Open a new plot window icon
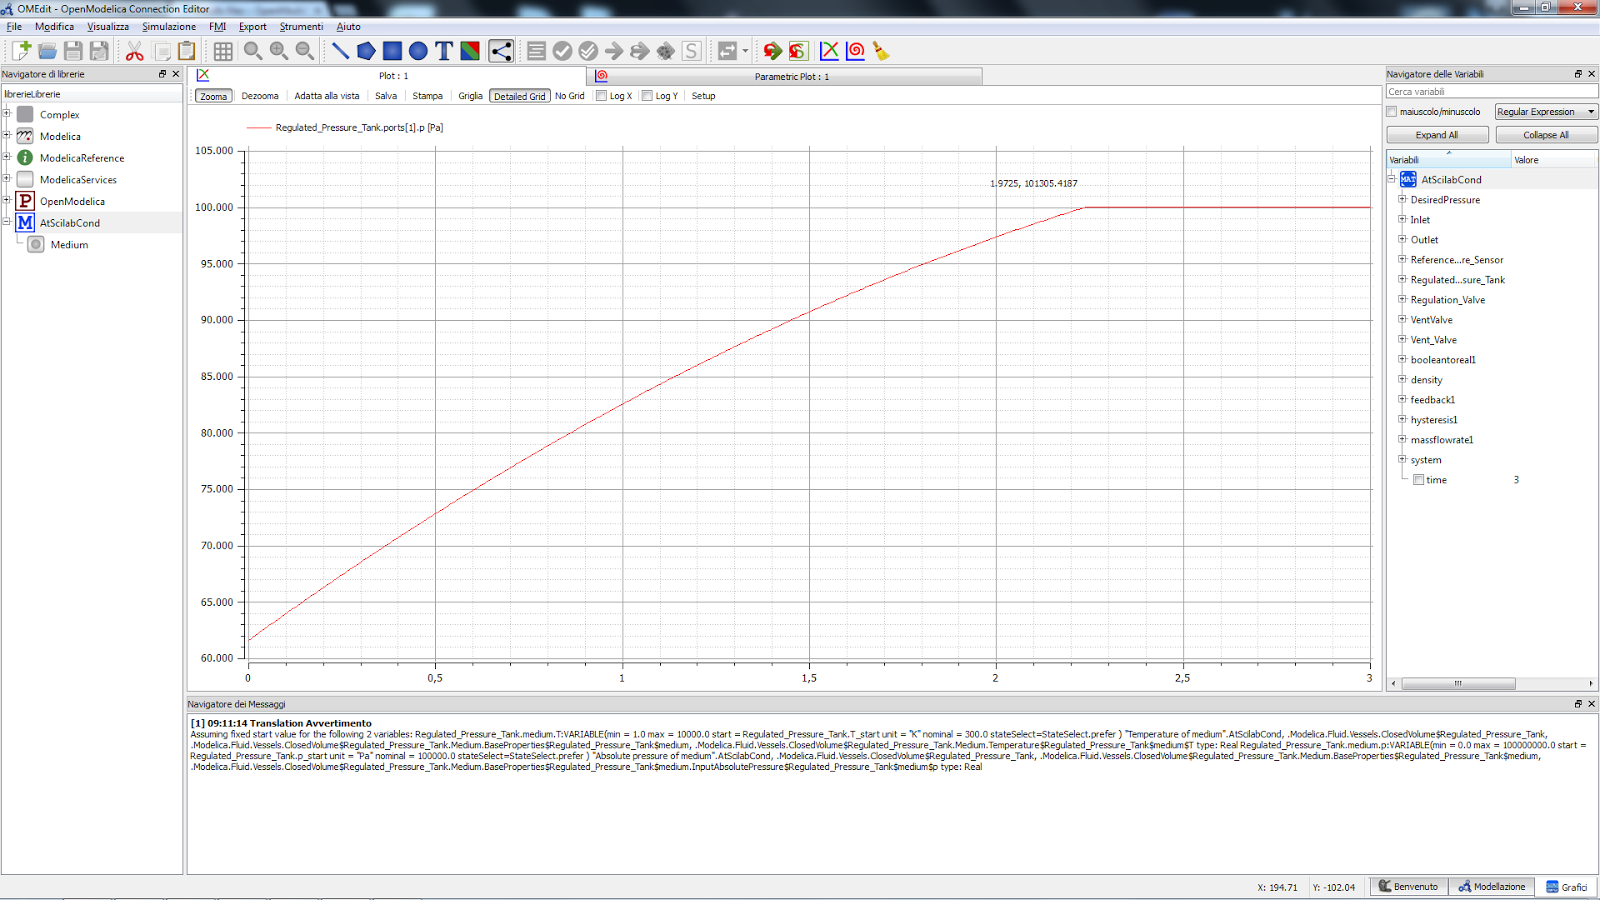 pos(829,51)
